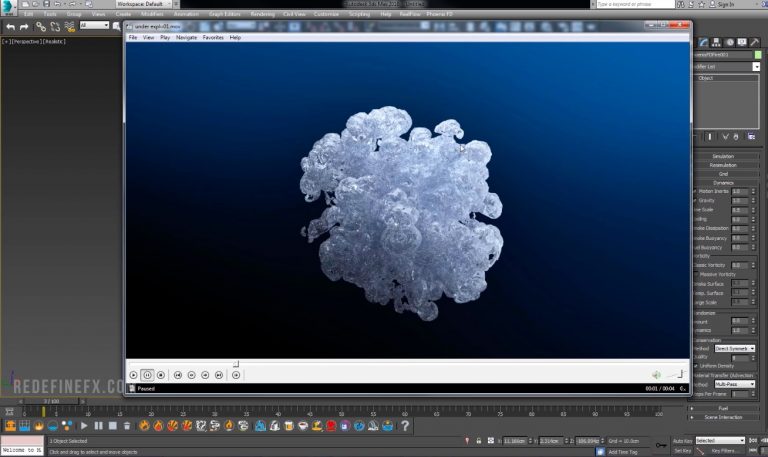Select the Link tool in main toolbar
Viewport: 768px width, 457px height.
click(x=41, y=26)
